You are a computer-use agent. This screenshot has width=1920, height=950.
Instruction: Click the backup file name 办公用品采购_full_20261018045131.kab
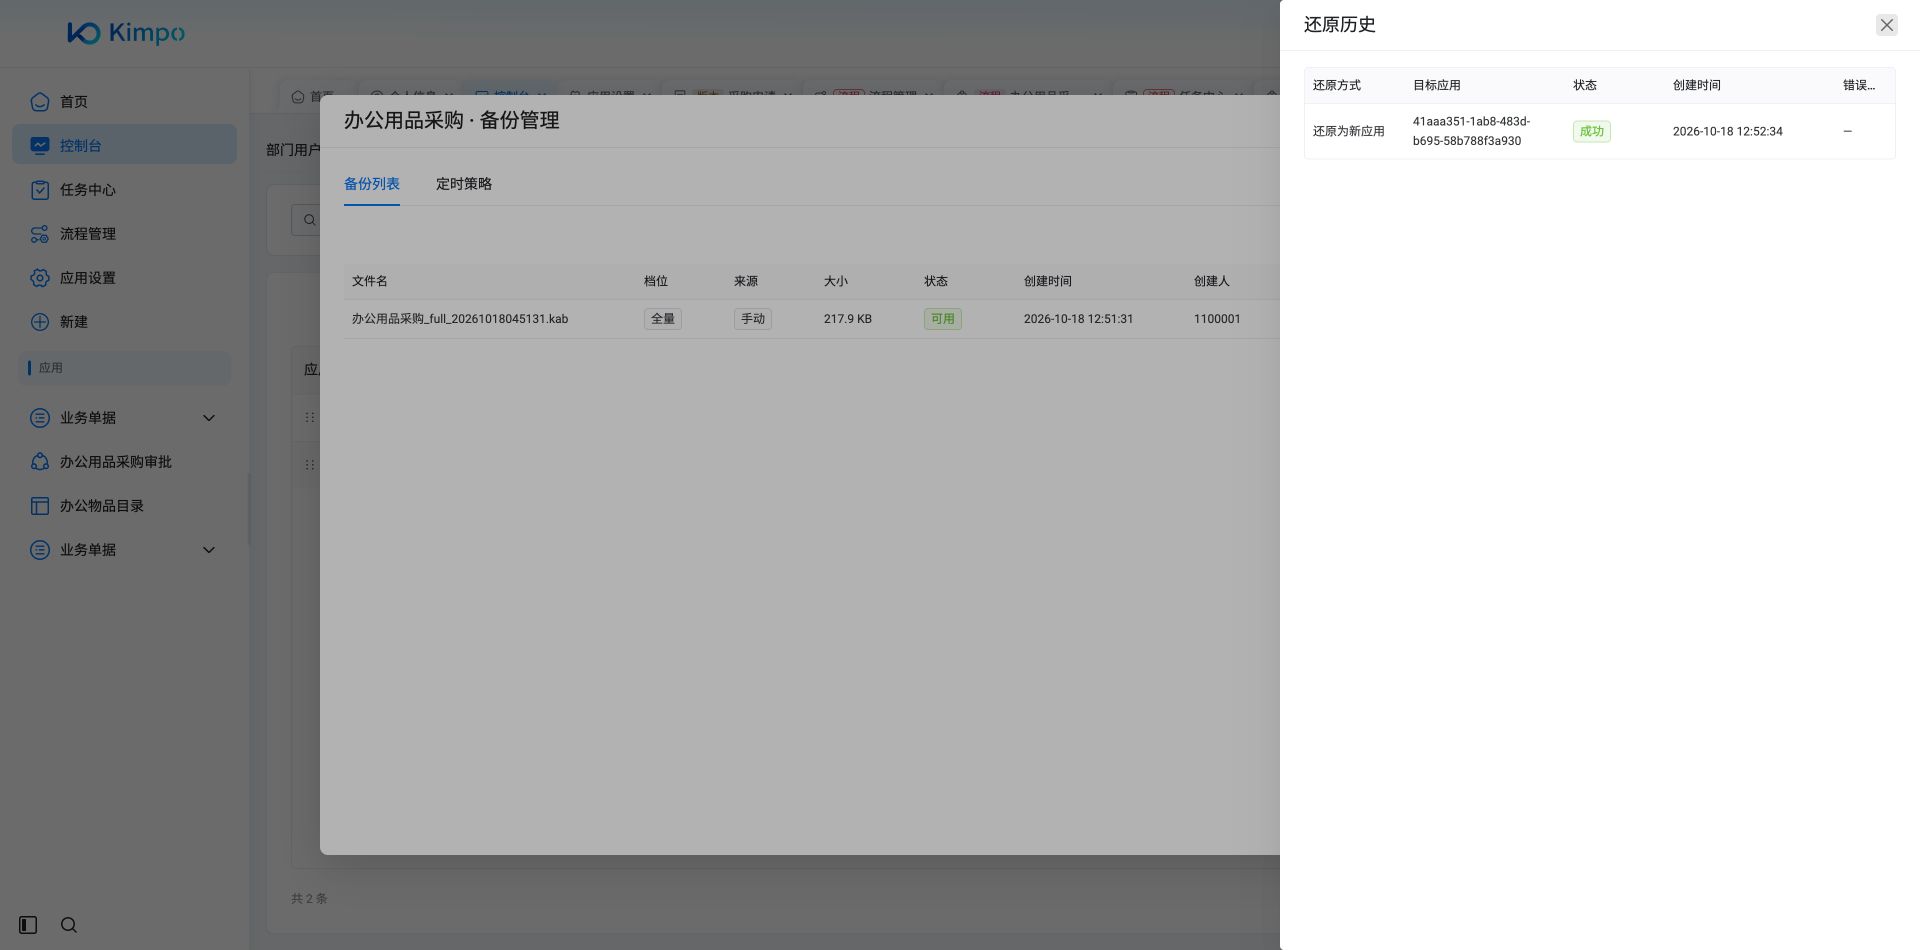(460, 319)
